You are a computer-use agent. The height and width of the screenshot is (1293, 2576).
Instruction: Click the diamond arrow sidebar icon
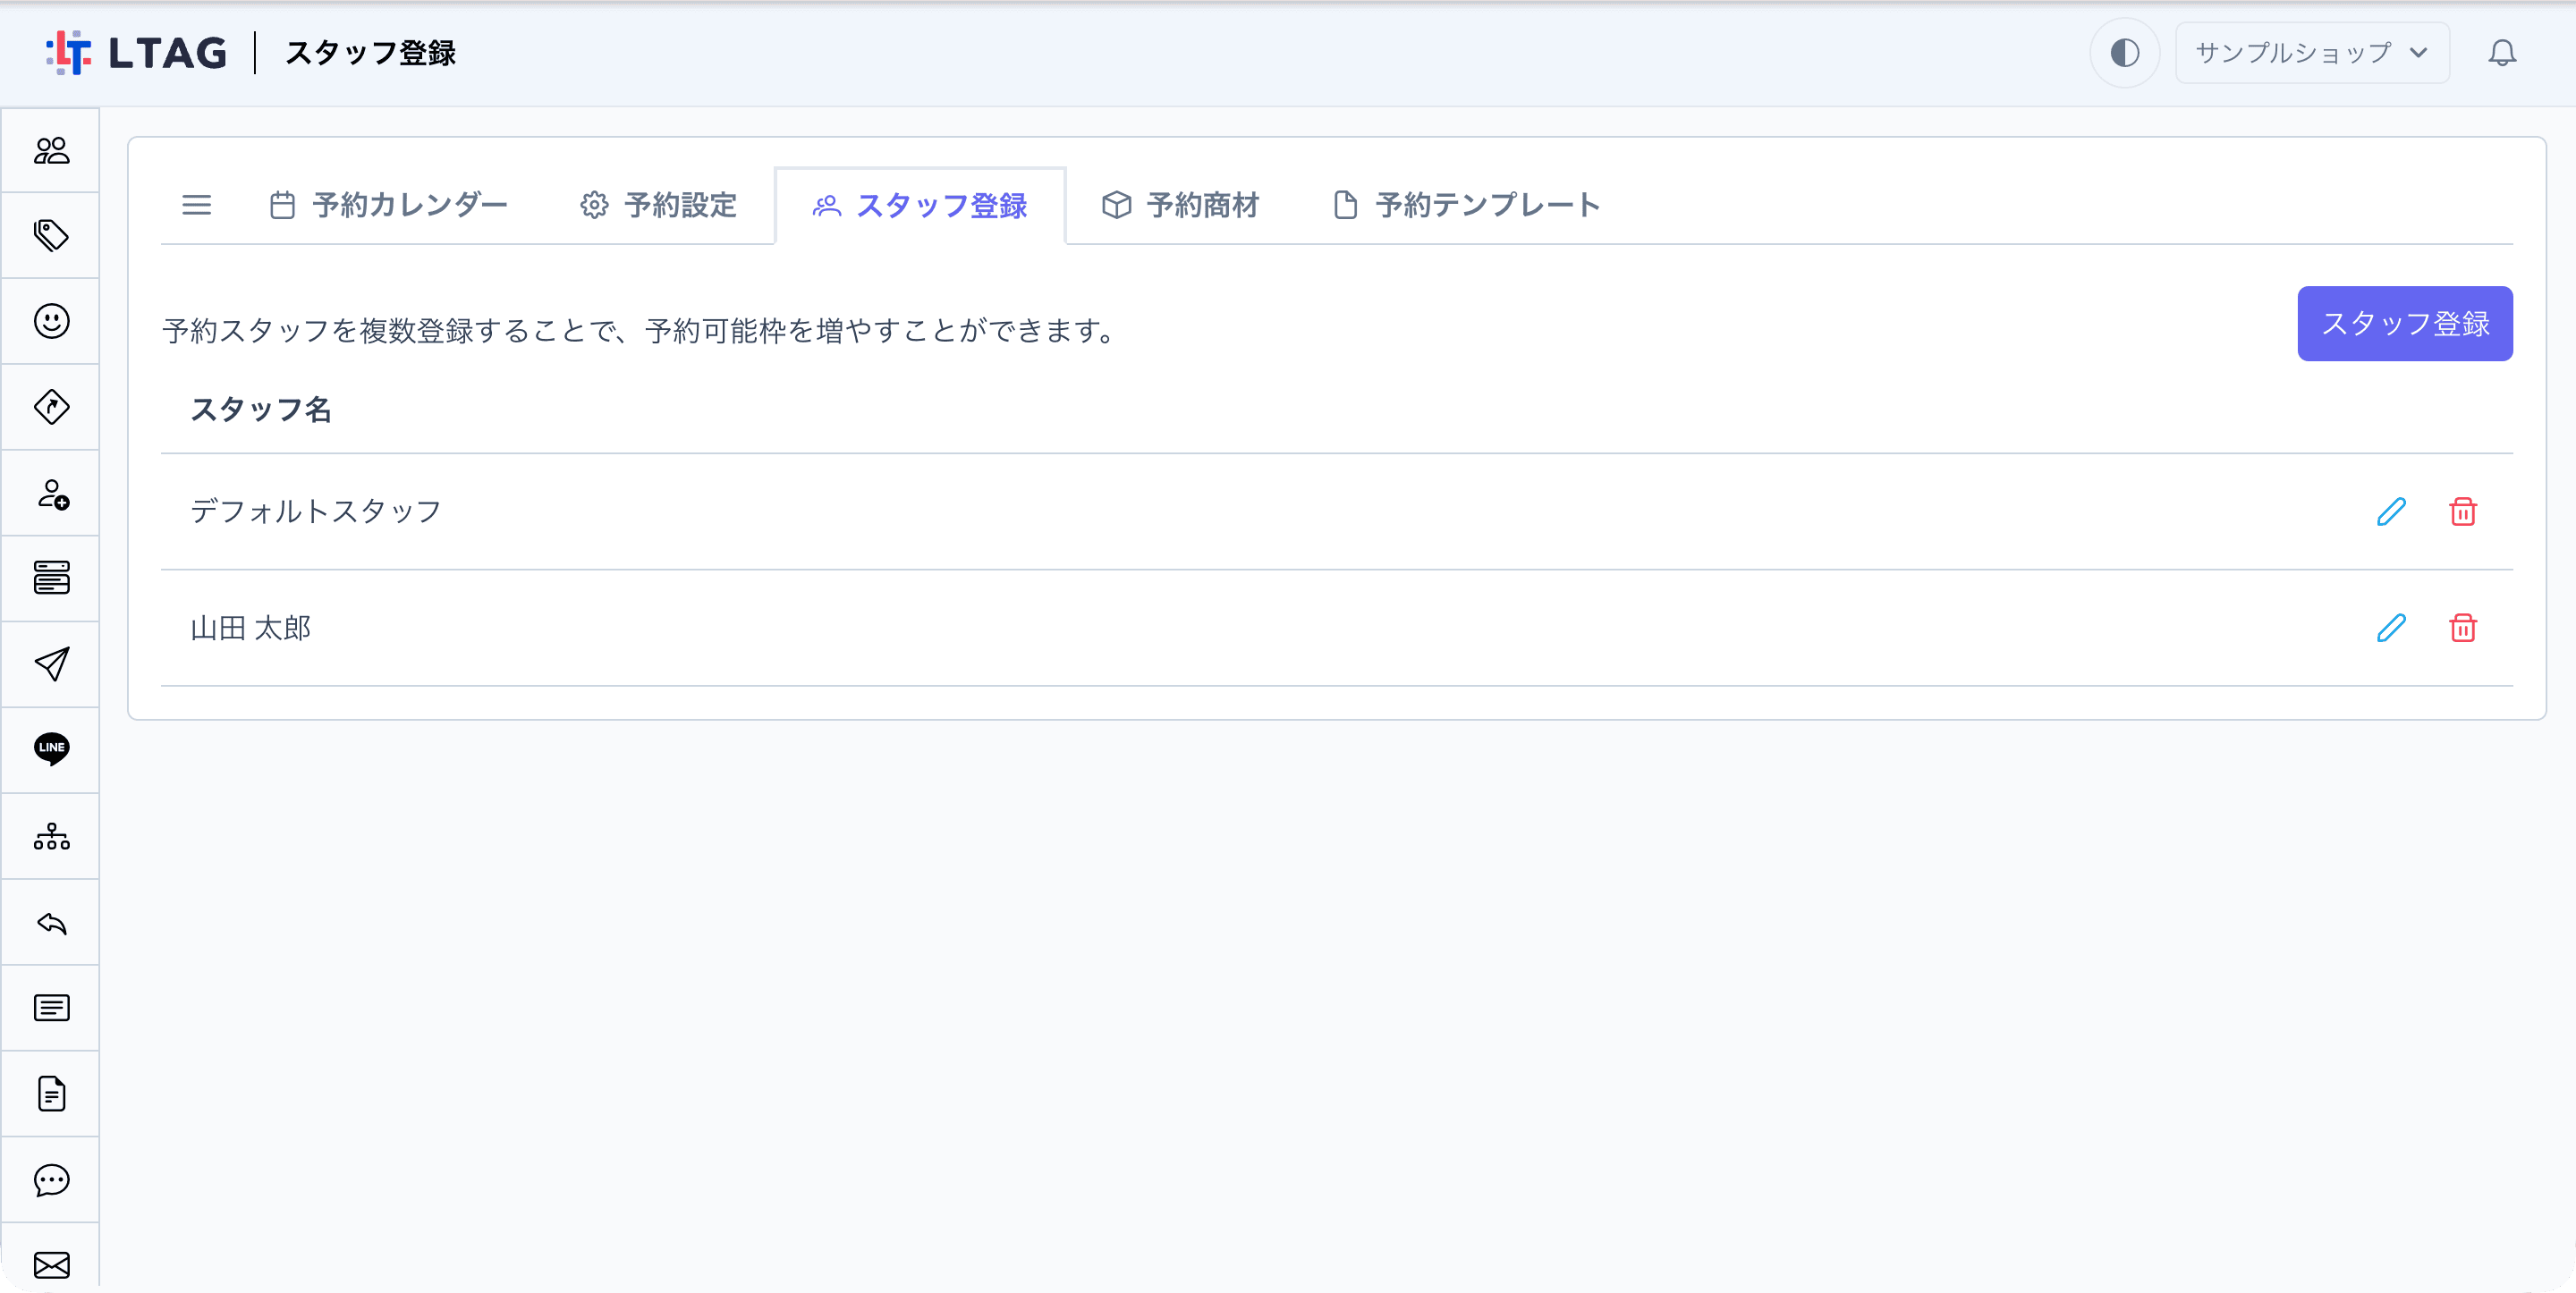click(51, 407)
